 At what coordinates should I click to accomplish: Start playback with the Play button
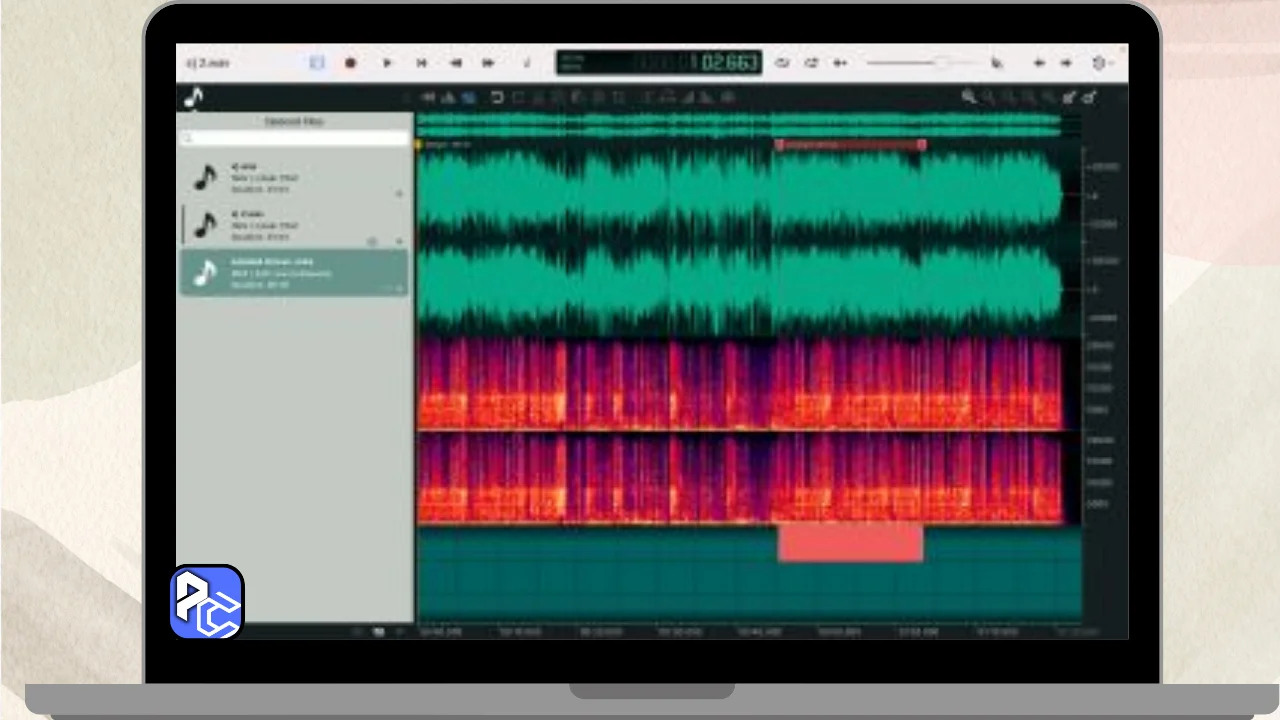tap(387, 63)
